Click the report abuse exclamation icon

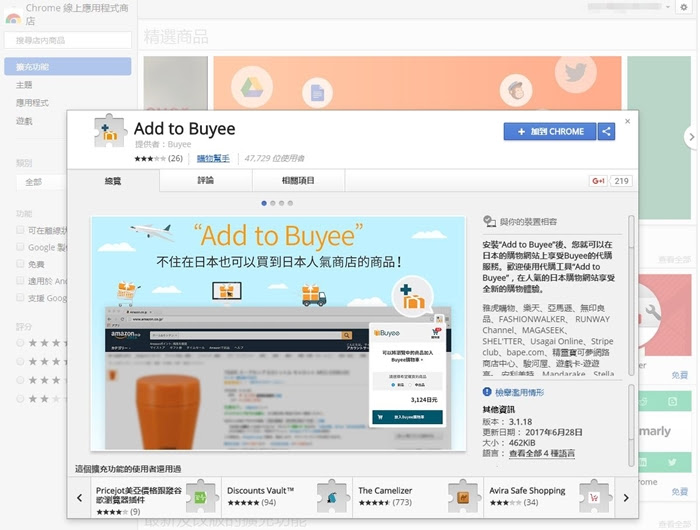coord(487,392)
